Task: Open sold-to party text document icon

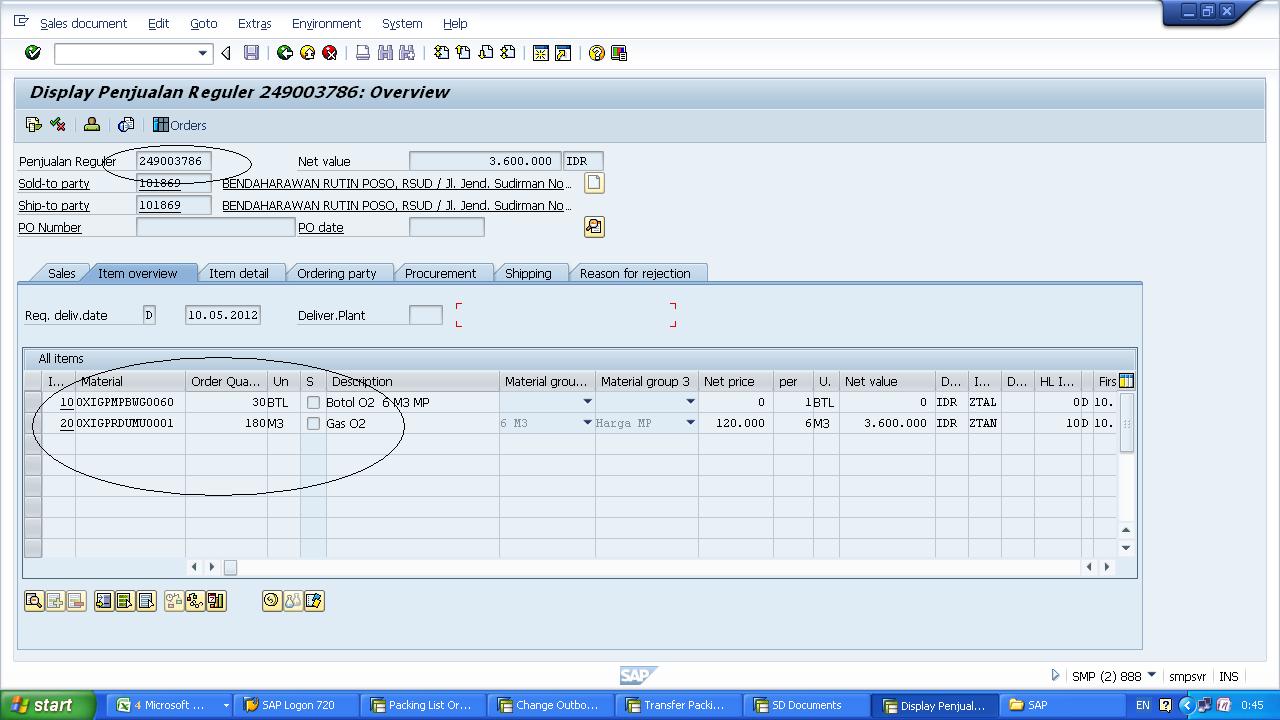Action: tap(594, 183)
